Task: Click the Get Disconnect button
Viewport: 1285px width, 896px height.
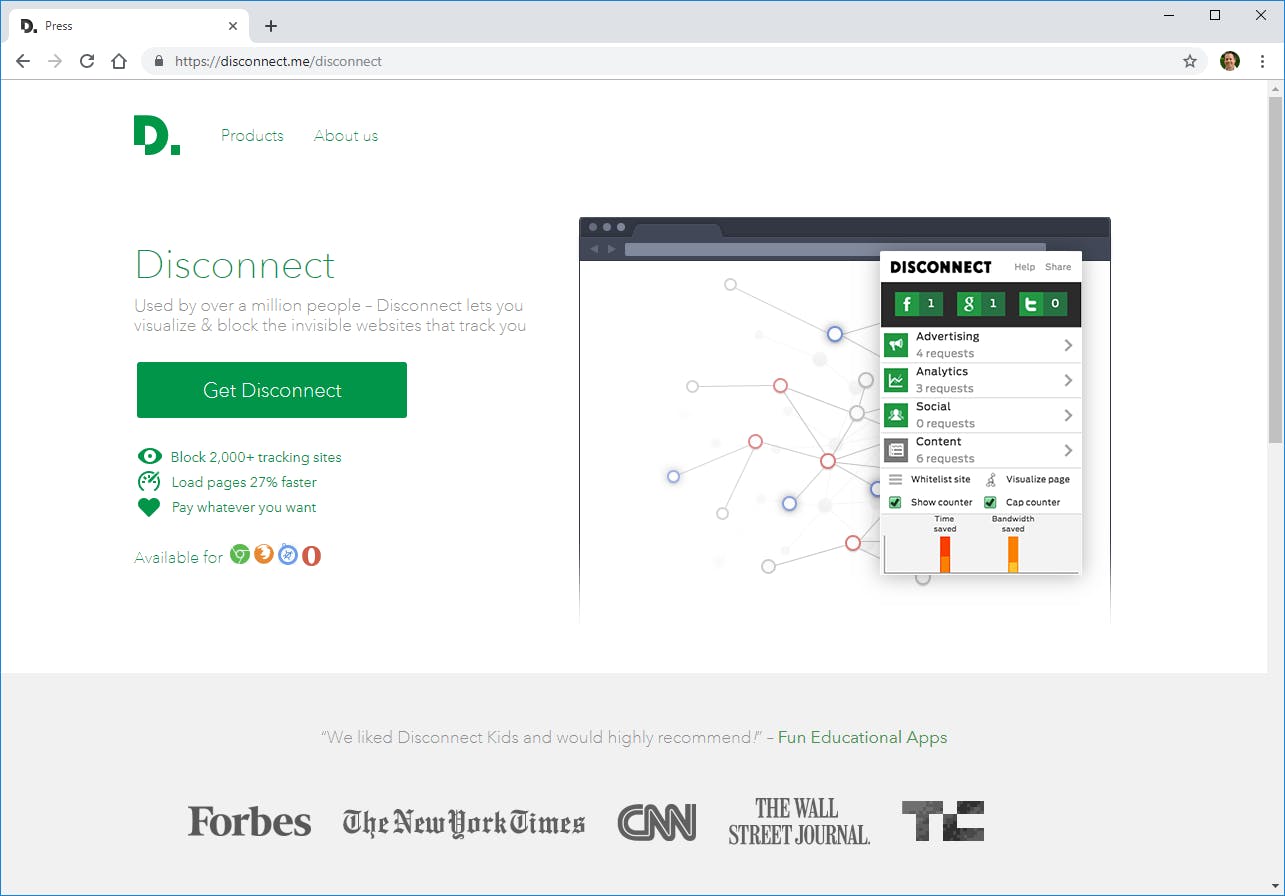Action: 272,390
